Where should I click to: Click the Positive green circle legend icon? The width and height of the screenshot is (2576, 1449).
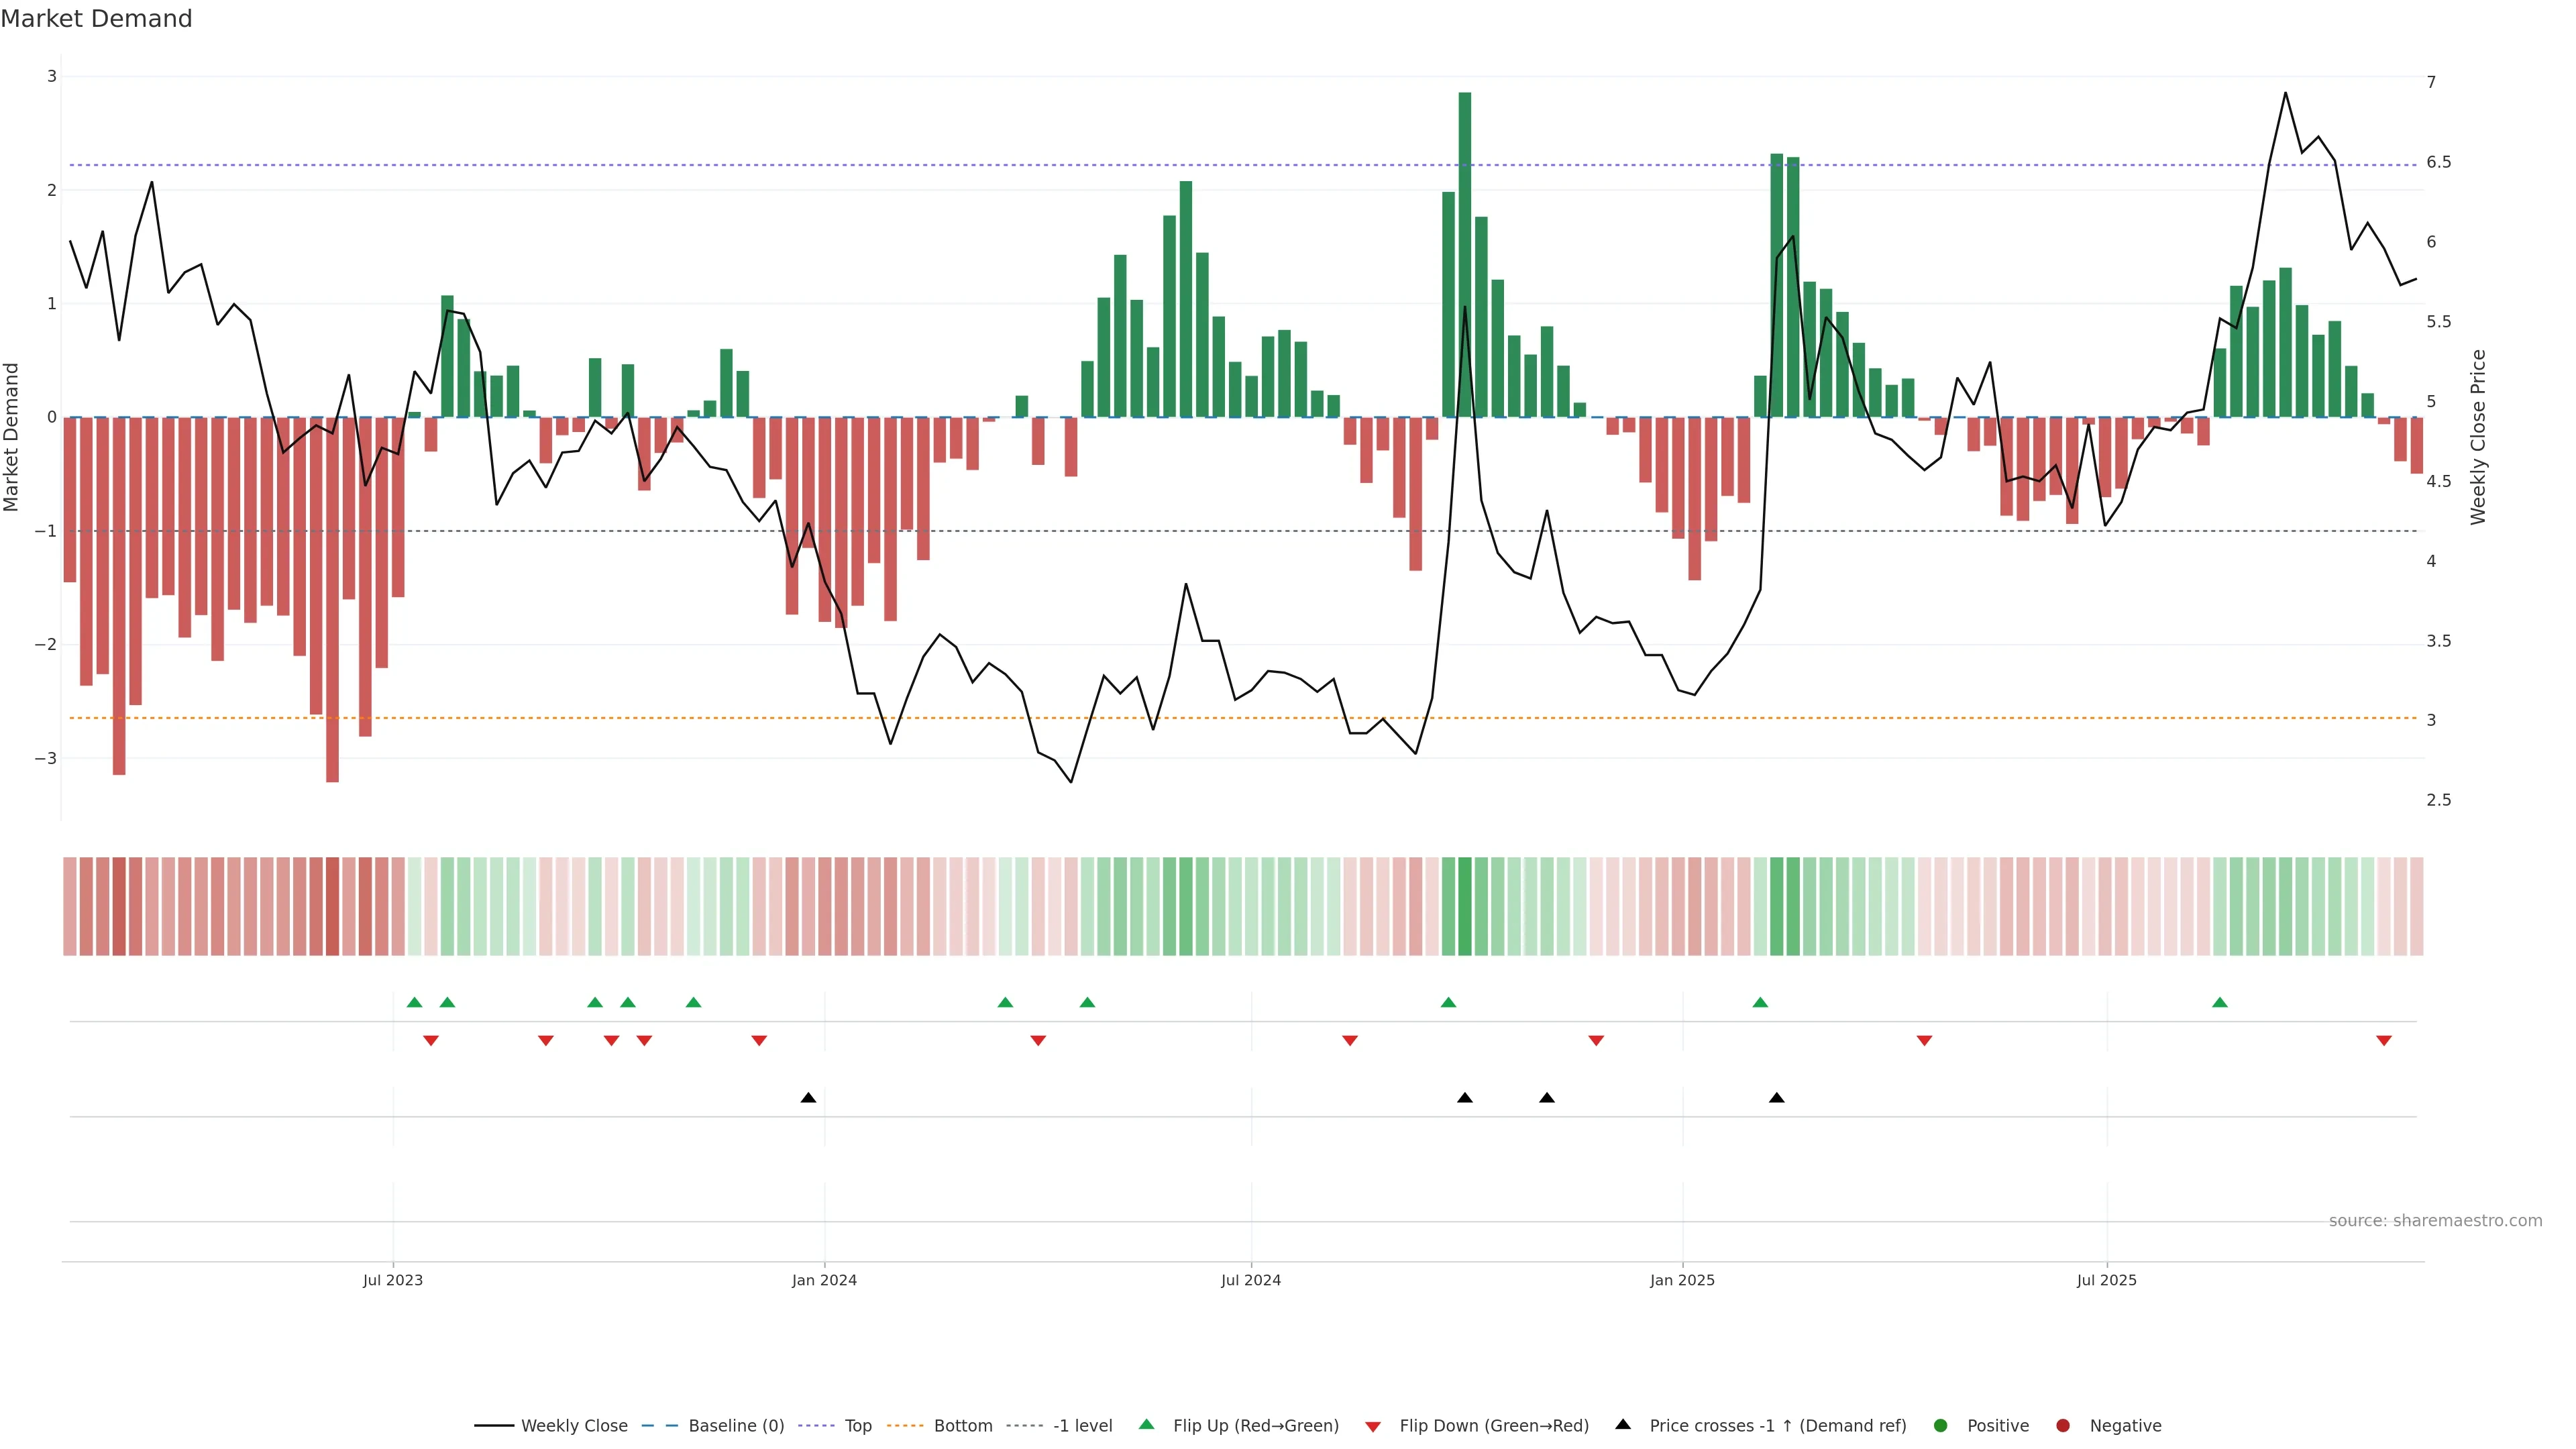(x=1941, y=1426)
